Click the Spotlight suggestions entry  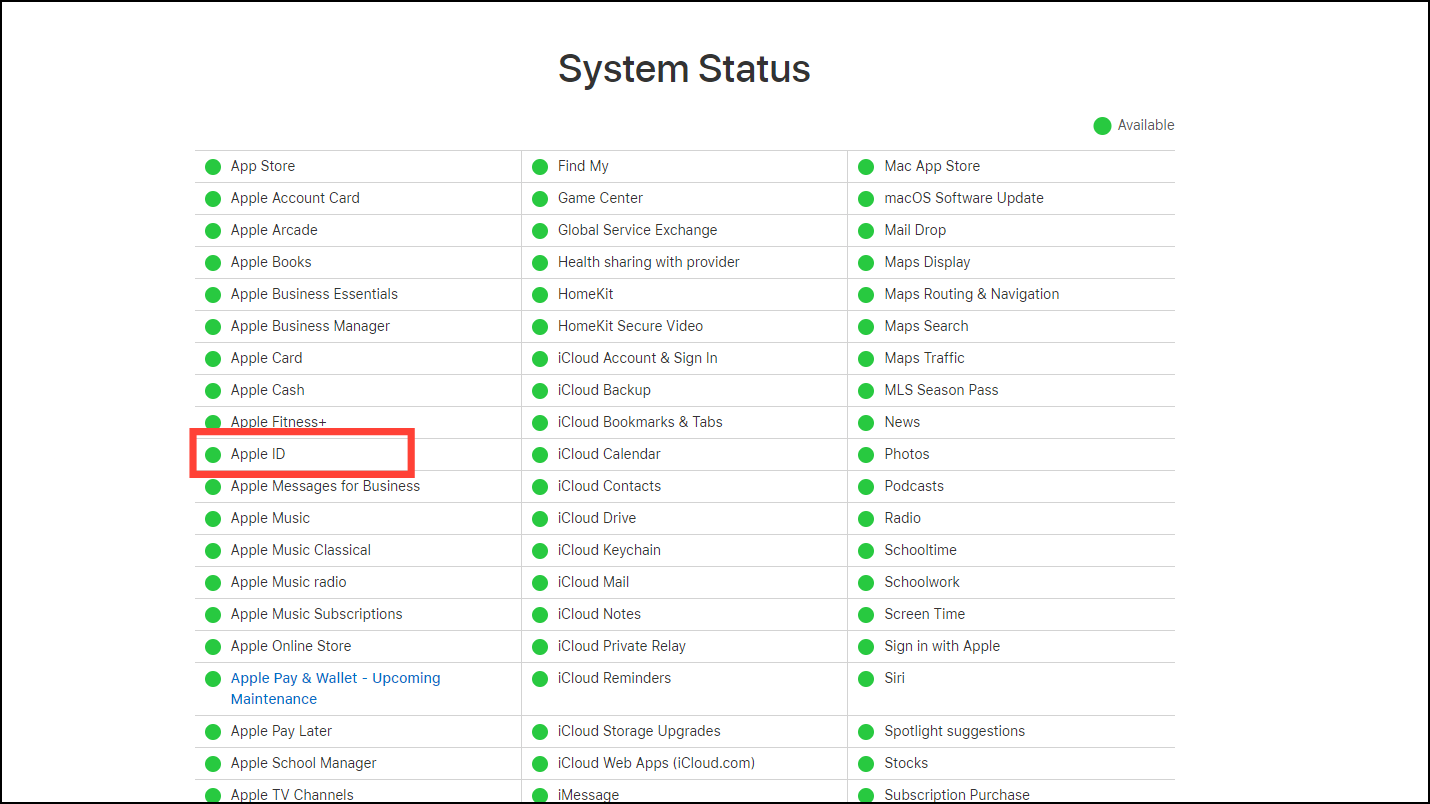954,731
